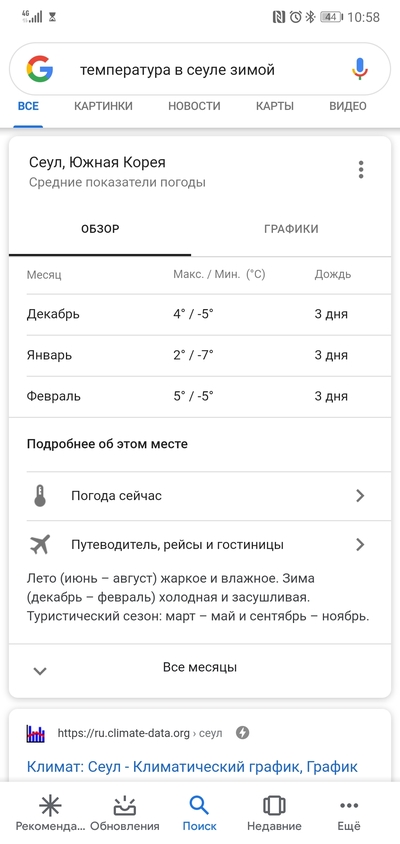Tap the AMP lightning icon next to climate-data
The width and height of the screenshot is (400, 844).
click(x=243, y=733)
